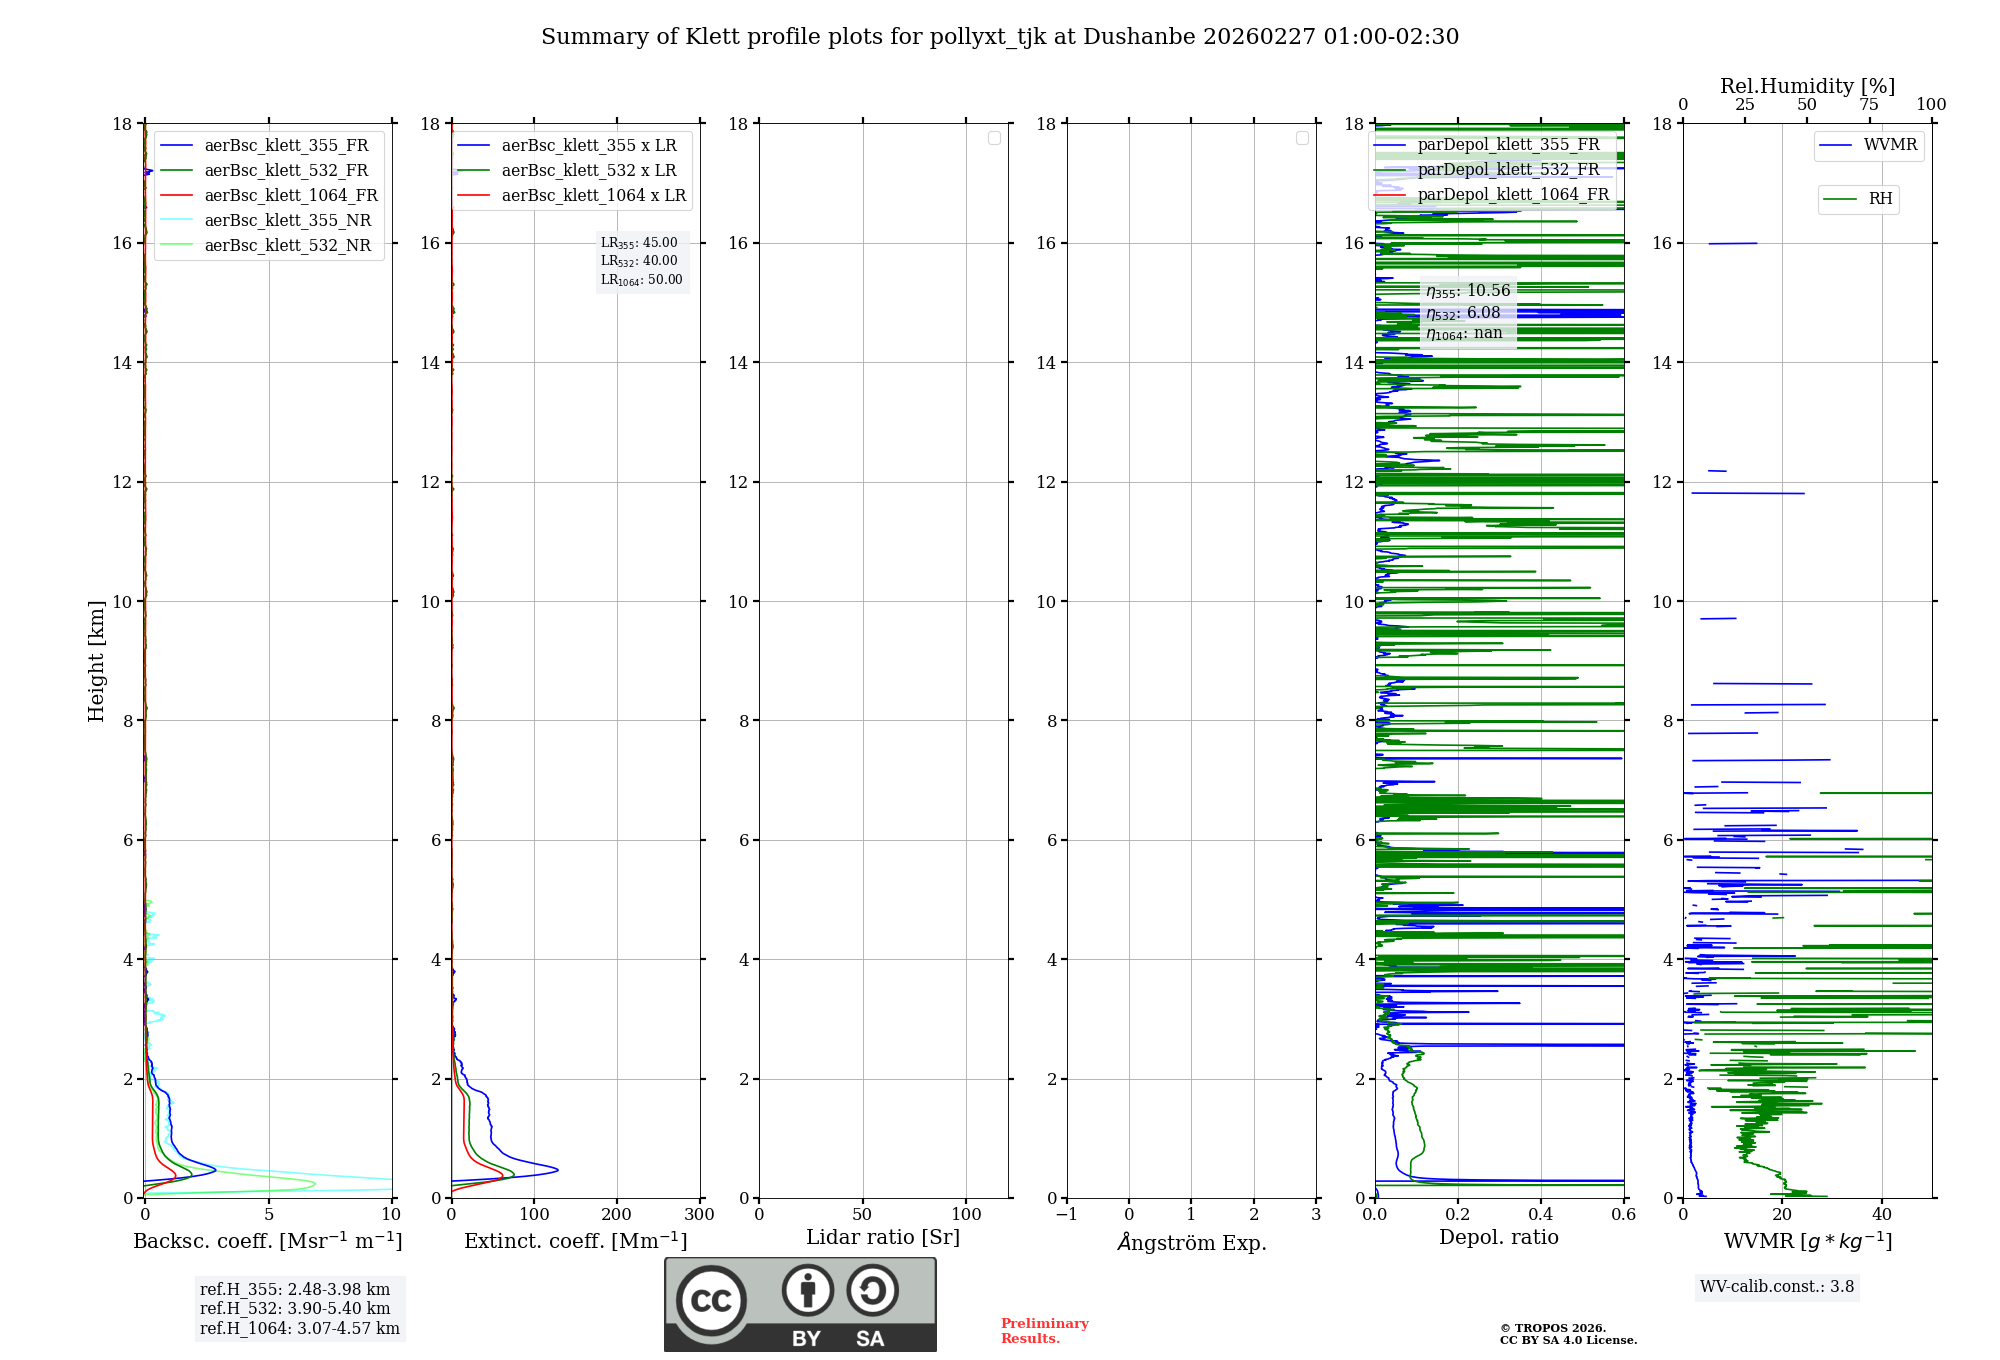2000x1360 pixels.
Task: Click the Preliminary Results red text
Action: click(x=1044, y=1330)
